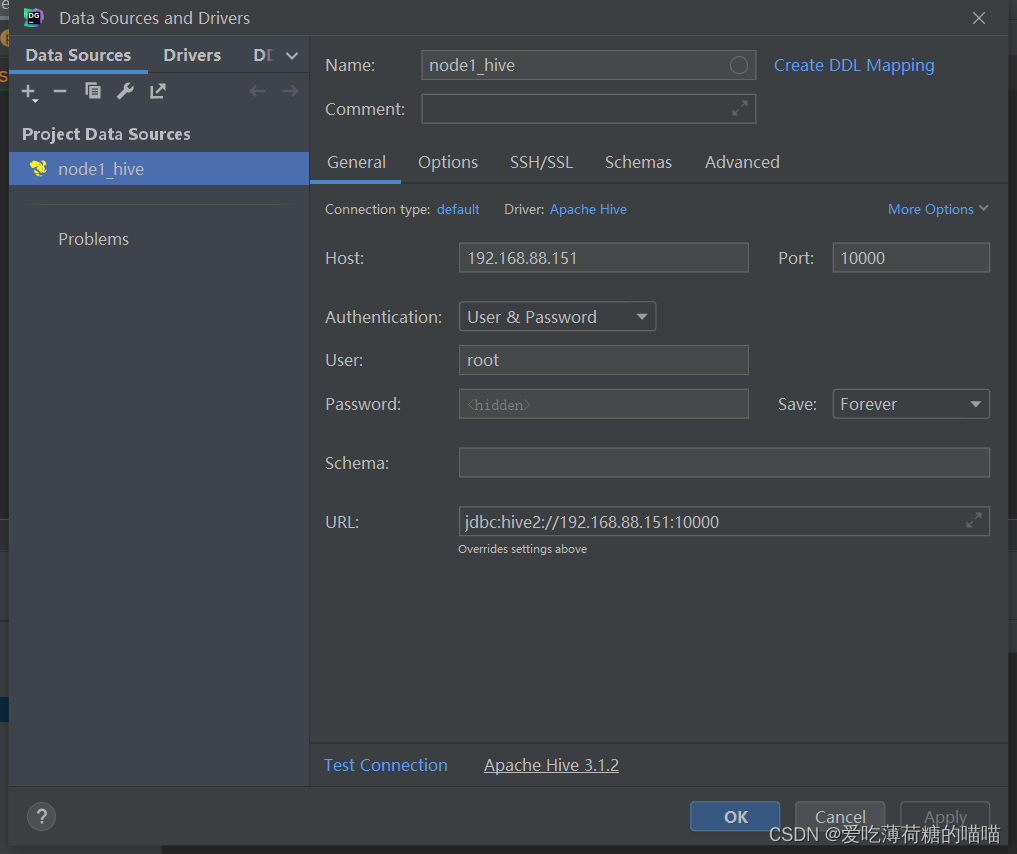Screen dimensions: 1017x854
Task: Click 'Overrides settings above' hint text
Action: click(522, 549)
